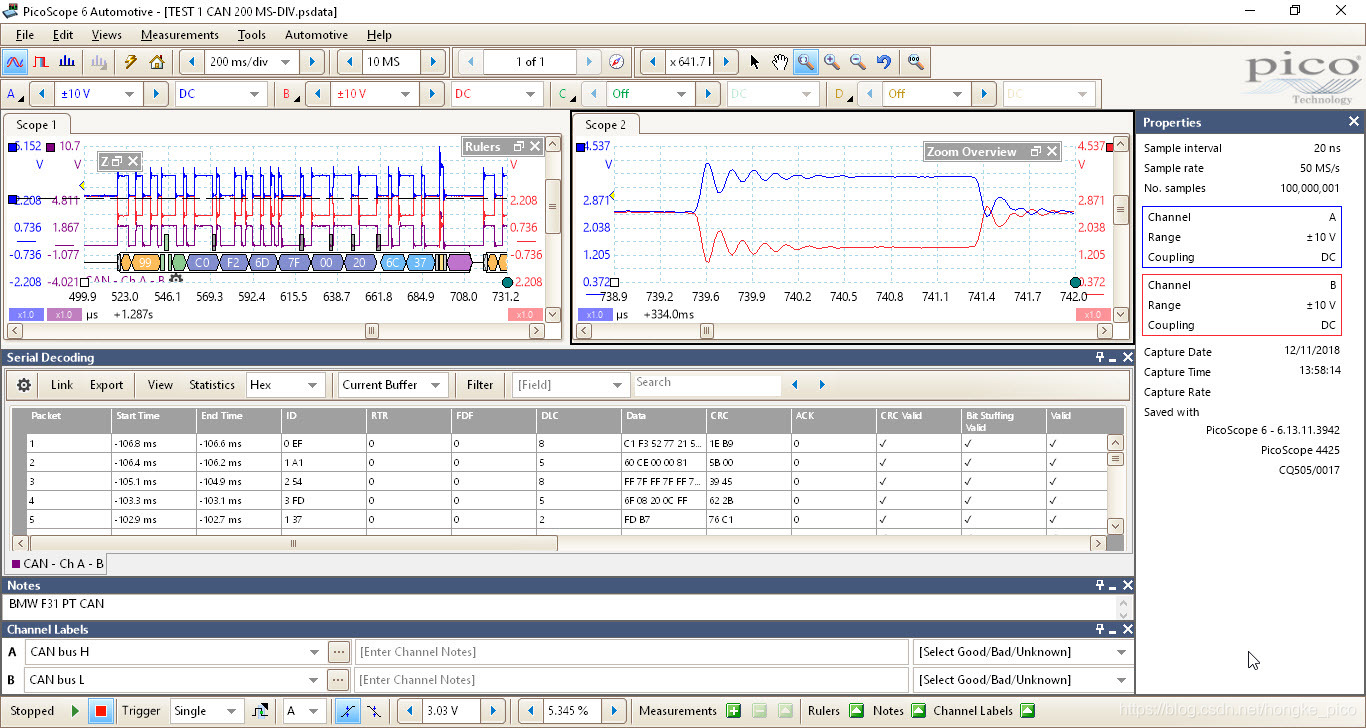This screenshot has height=728, width=1366.
Task: Switch to Scope Mode icon
Action: point(15,62)
